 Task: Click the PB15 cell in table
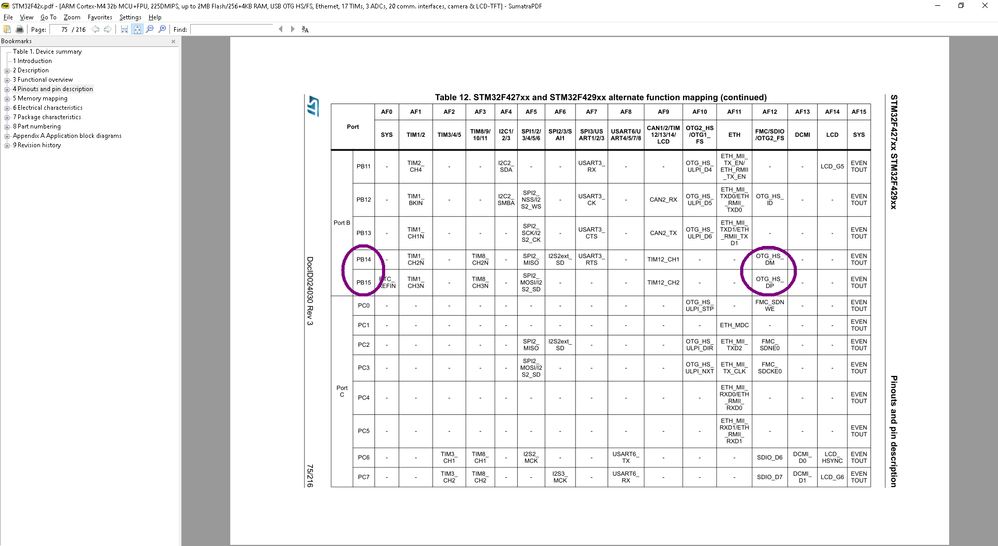[363, 283]
